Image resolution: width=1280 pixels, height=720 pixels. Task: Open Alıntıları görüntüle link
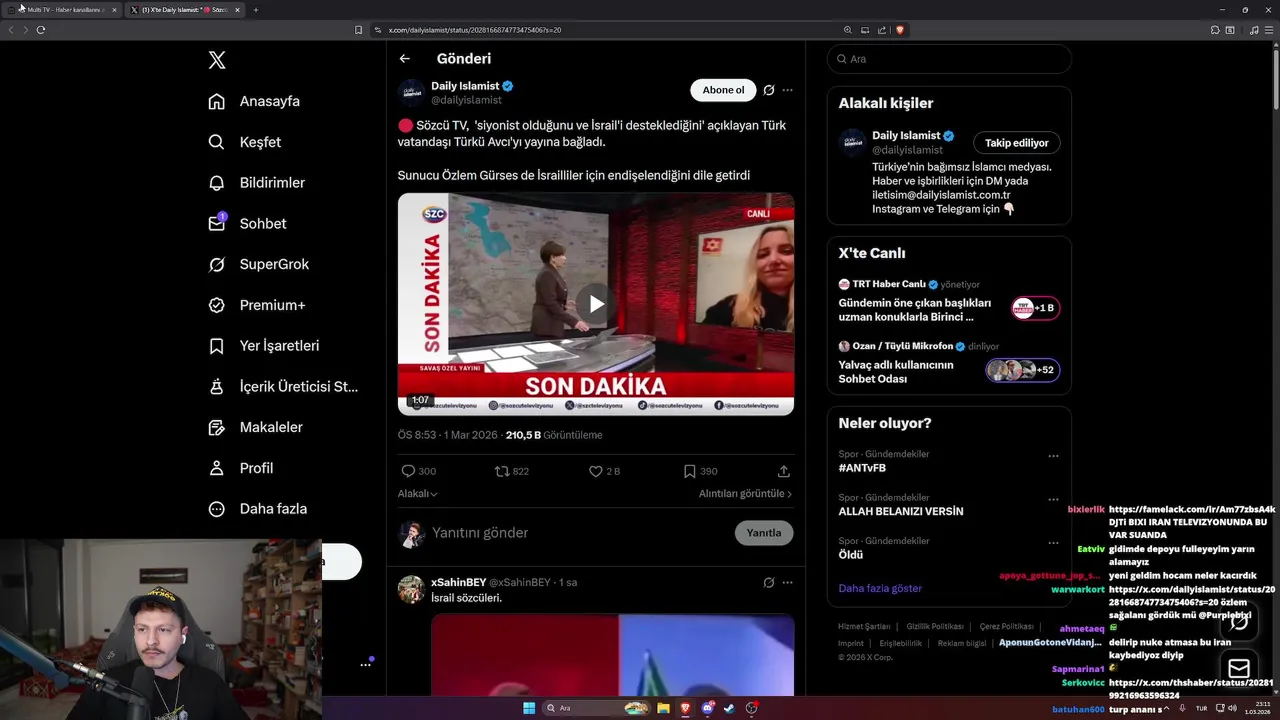[x=745, y=494]
